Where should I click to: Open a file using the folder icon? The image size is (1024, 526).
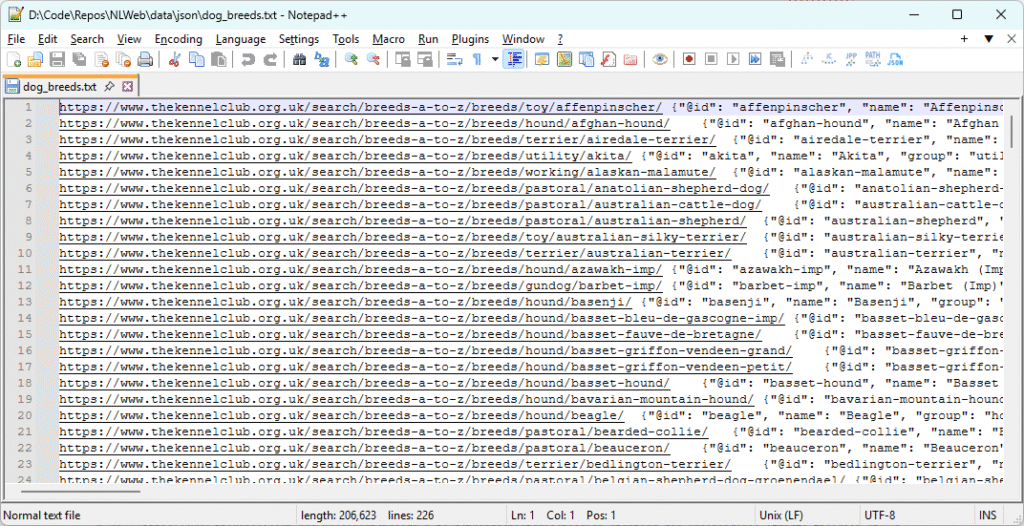pyautogui.click(x=35, y=60)
